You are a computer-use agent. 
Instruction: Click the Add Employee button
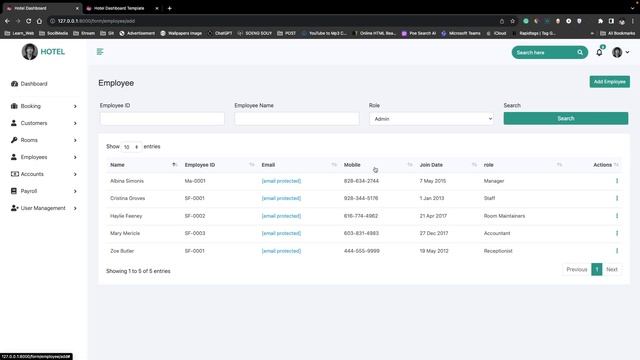click(609, 82)
